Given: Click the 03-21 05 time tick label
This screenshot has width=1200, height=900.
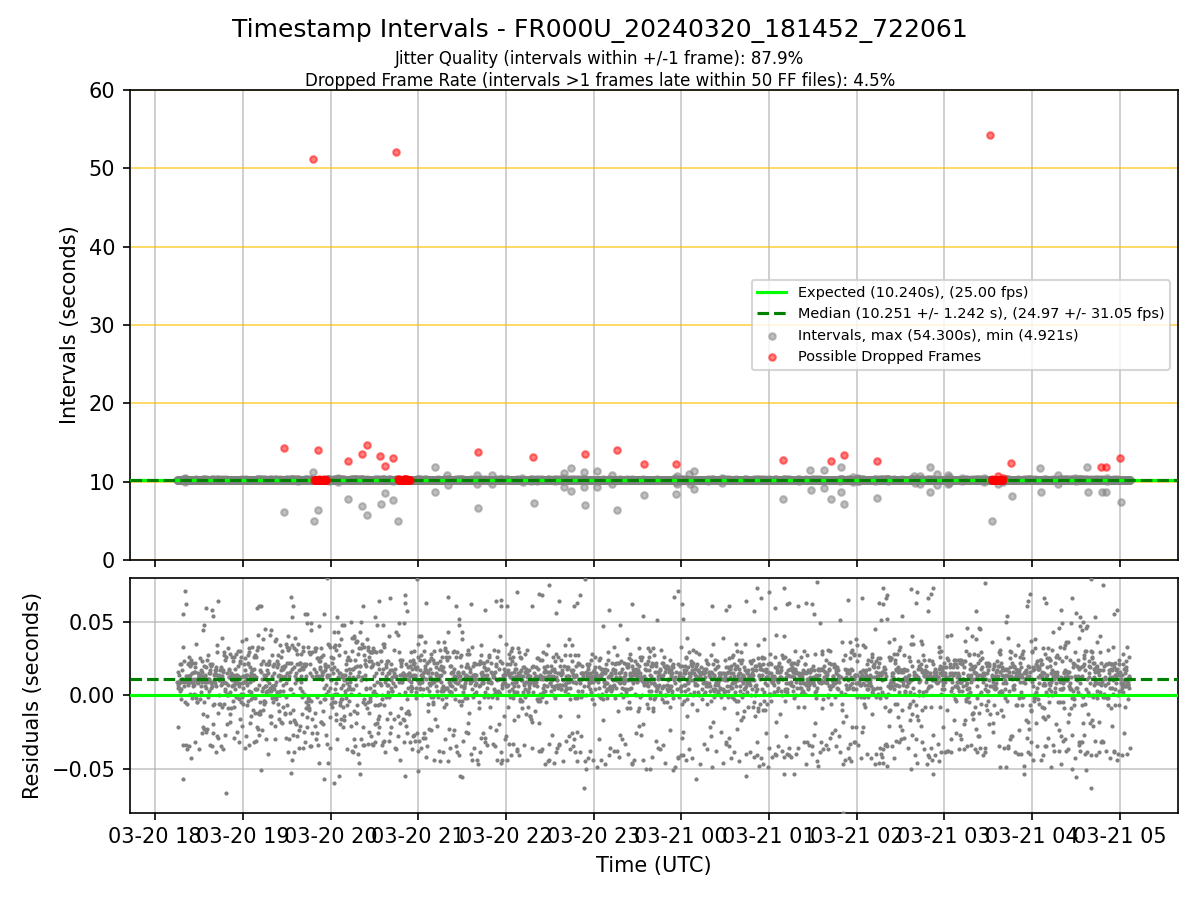Looking at the screenshot, I should tap(1119, 836).
